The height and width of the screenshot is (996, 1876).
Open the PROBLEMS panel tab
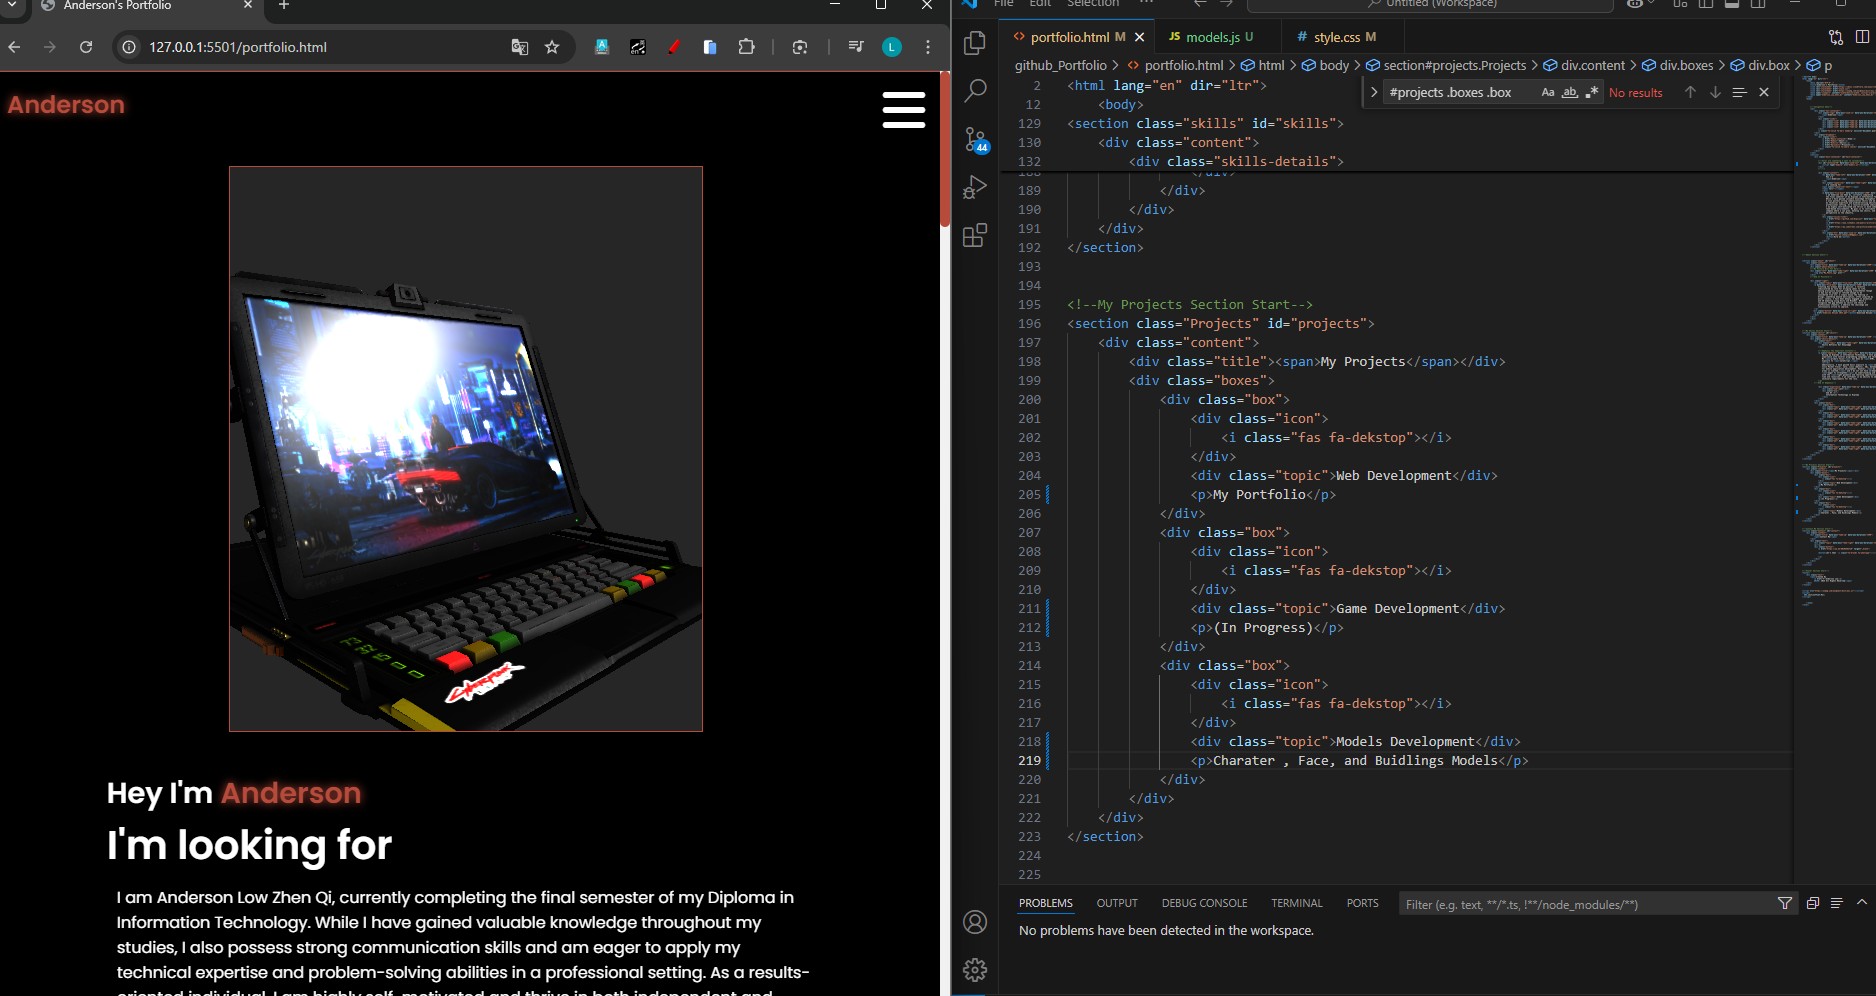tap(1046, 903)
